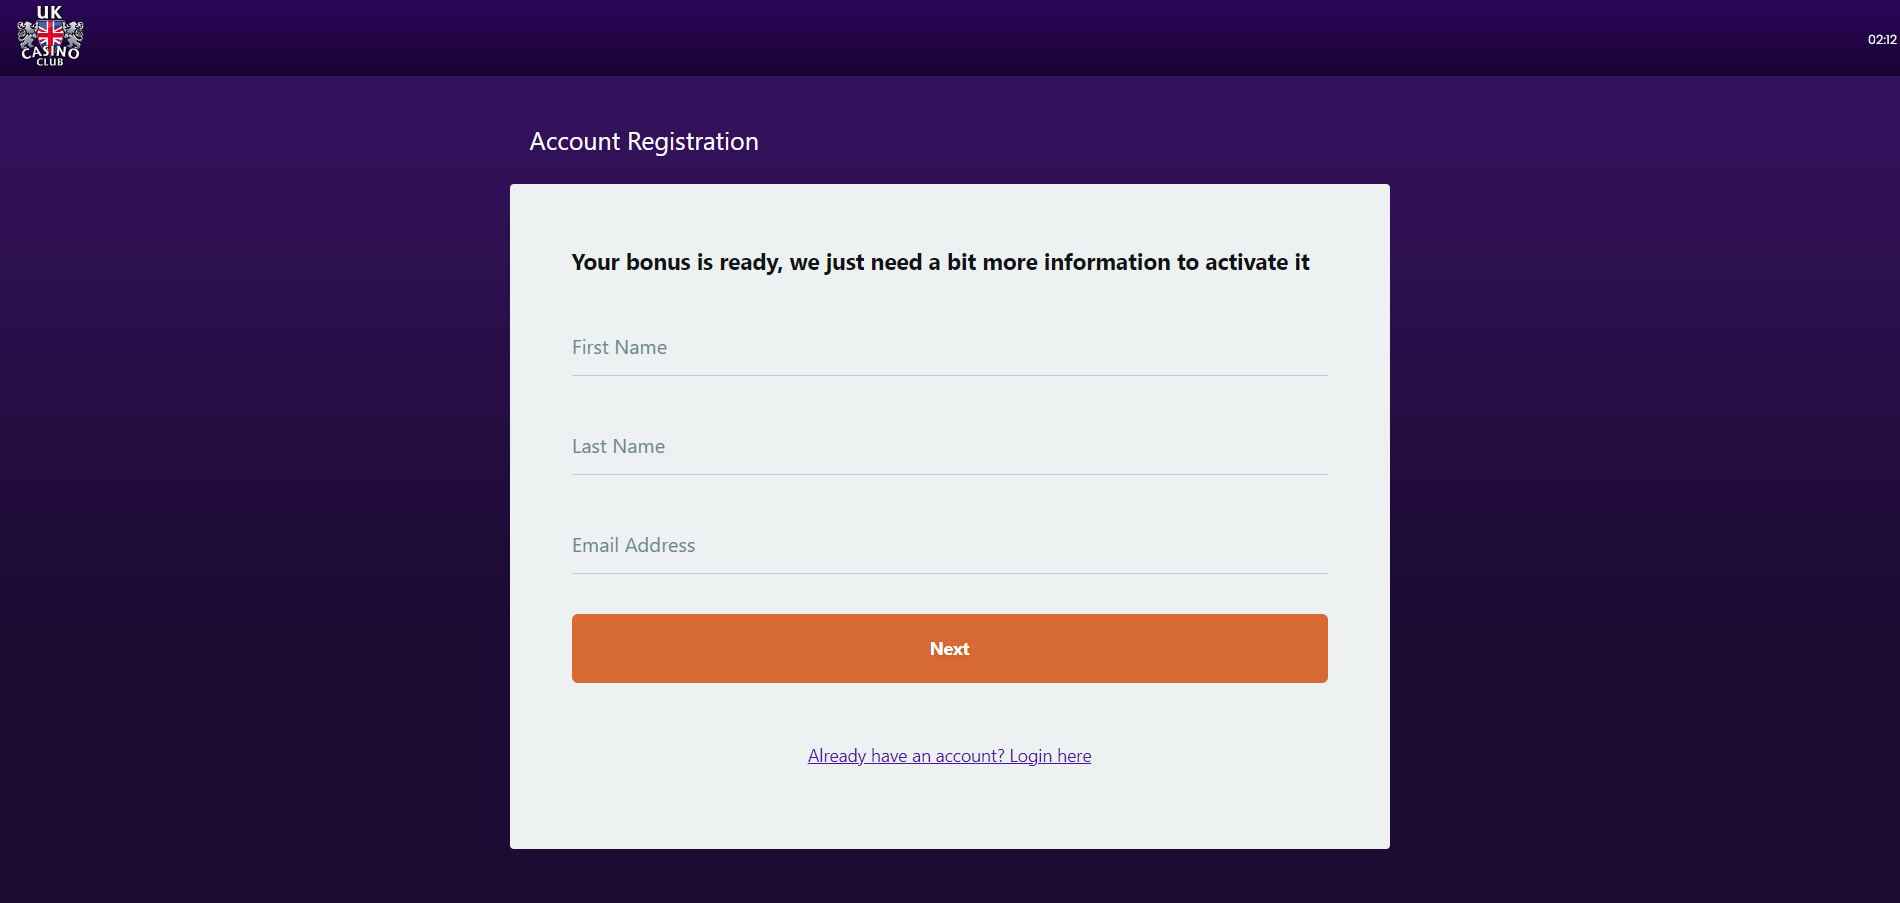Click the 'CLUB' text under the logo

coord(50,62)
